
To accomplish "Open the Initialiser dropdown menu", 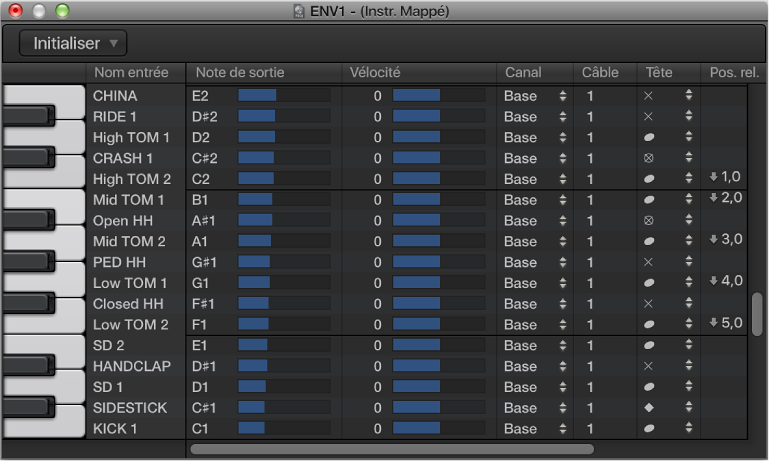I will pyautogui.click(x=73, y=43).
